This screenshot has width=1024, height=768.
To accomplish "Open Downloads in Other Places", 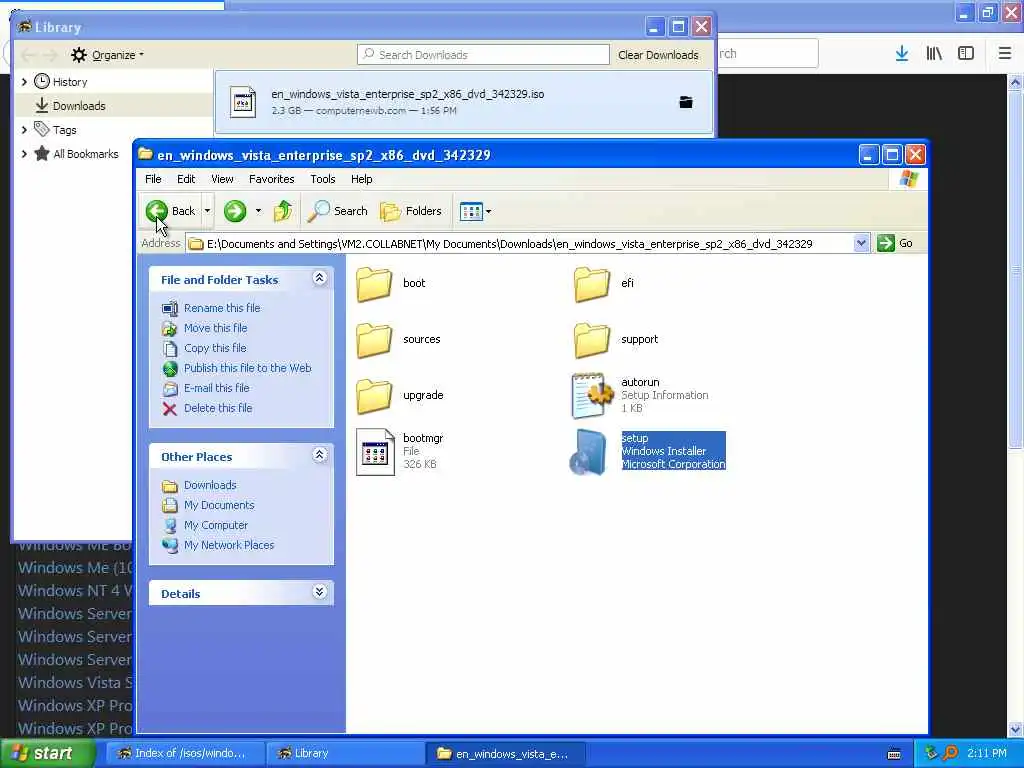I will [x=210, y=485].
